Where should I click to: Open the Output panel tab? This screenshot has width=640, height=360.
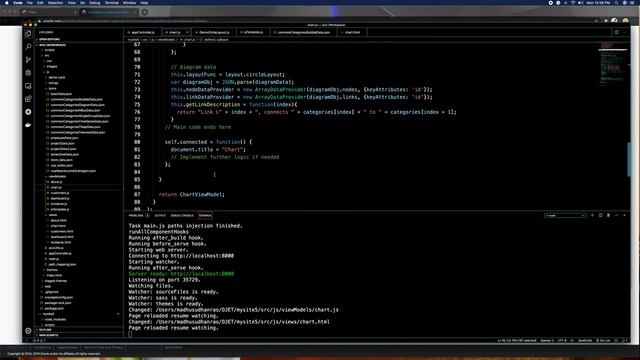(160, 215)
